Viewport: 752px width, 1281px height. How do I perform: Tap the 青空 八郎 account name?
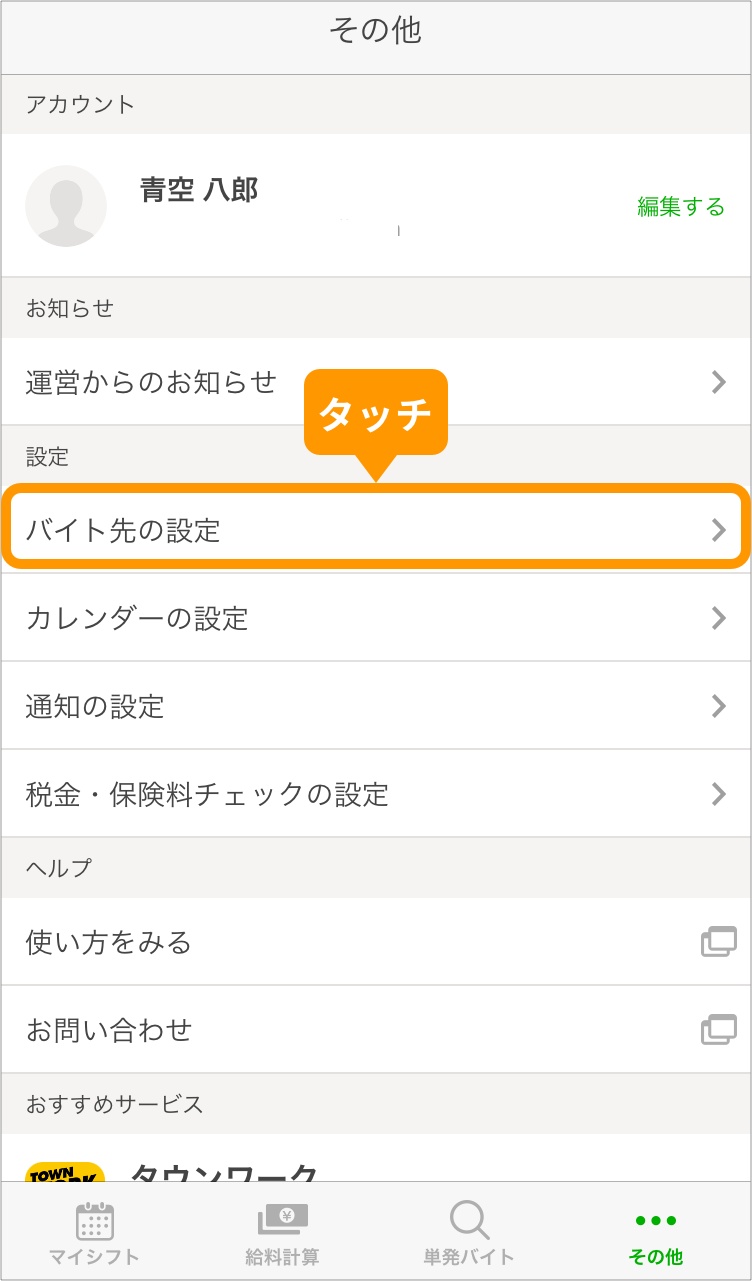coord(199,190)
